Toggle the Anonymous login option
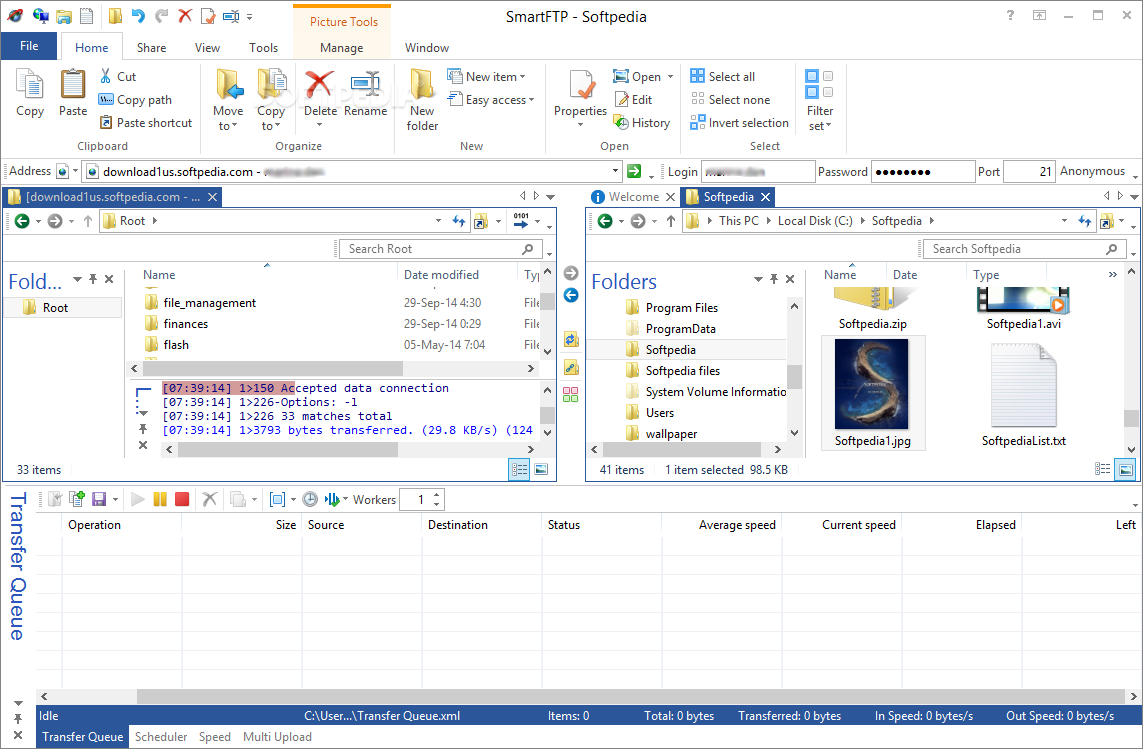The image size is (1143, 749). point(1092,171)
